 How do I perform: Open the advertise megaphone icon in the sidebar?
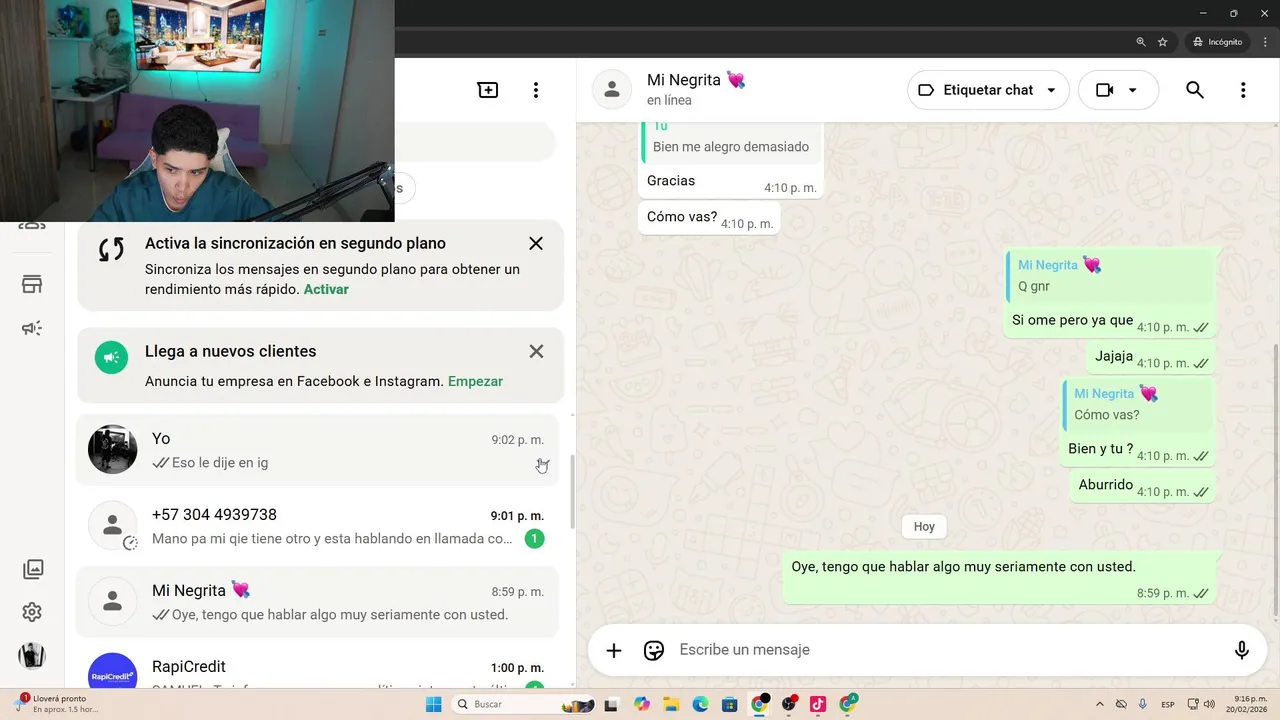(32, 328)
